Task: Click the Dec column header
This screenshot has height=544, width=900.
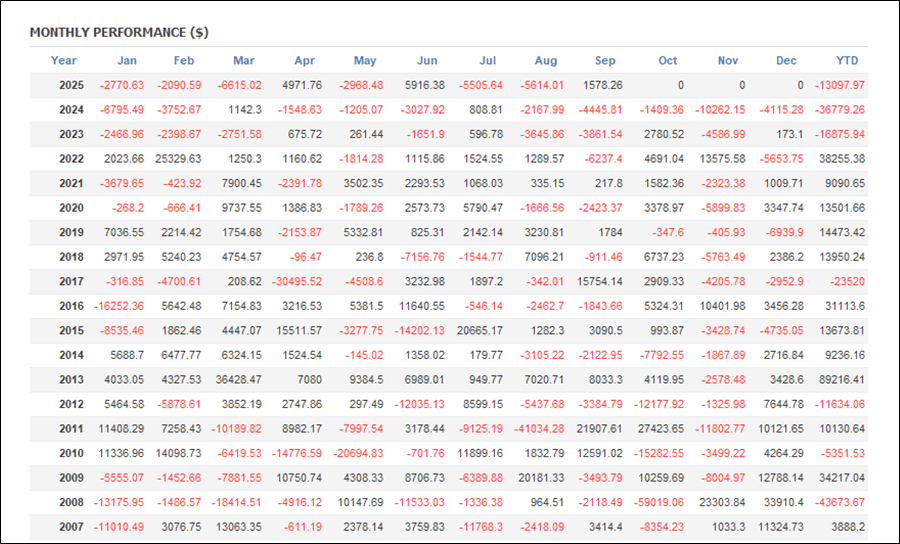Action: coord(787,61)
